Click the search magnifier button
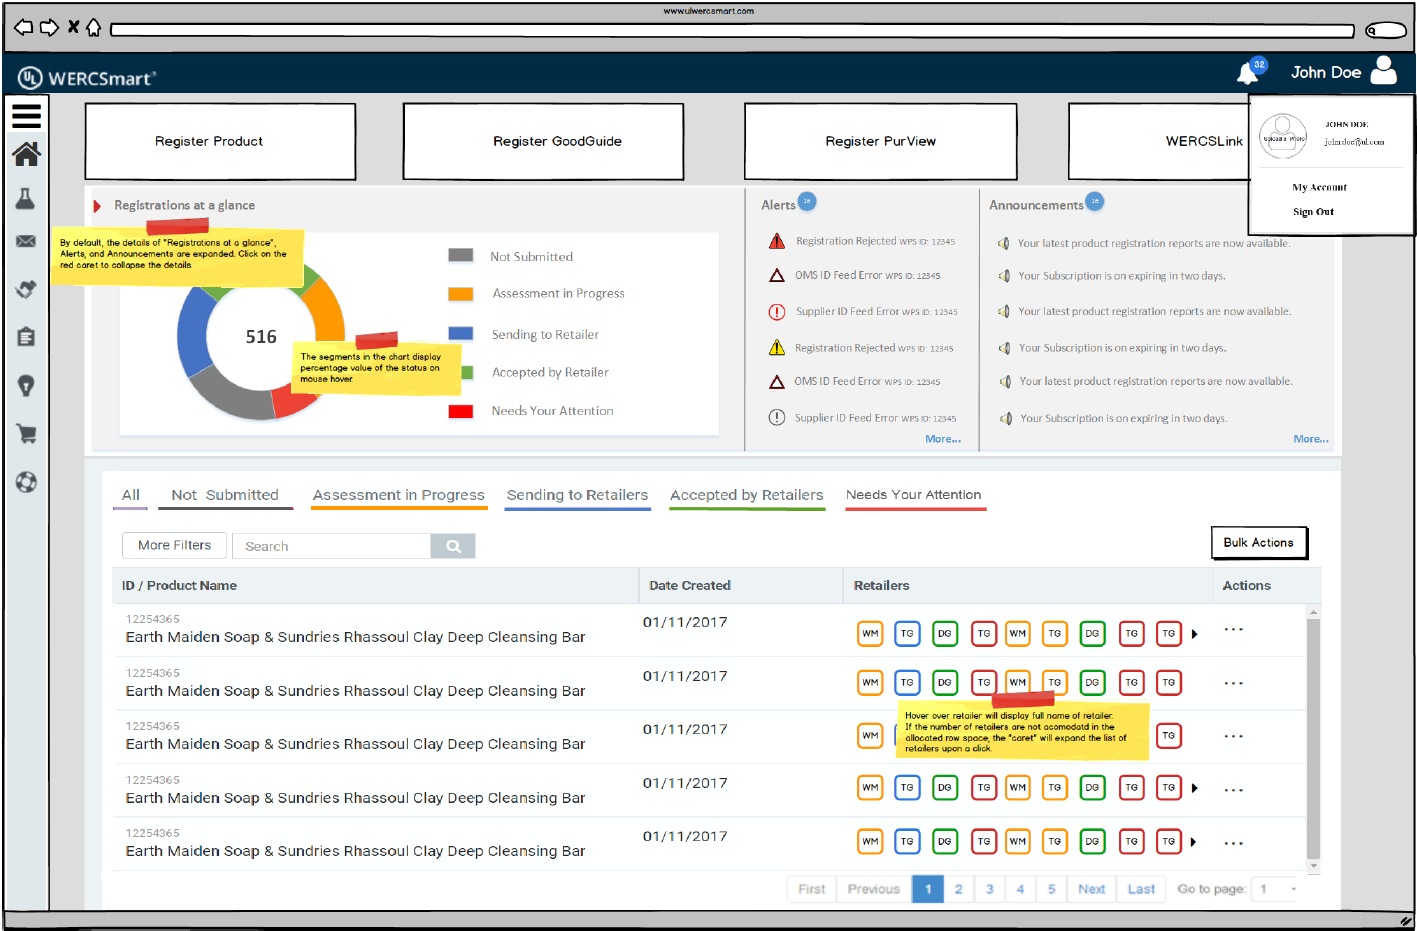 453,546
